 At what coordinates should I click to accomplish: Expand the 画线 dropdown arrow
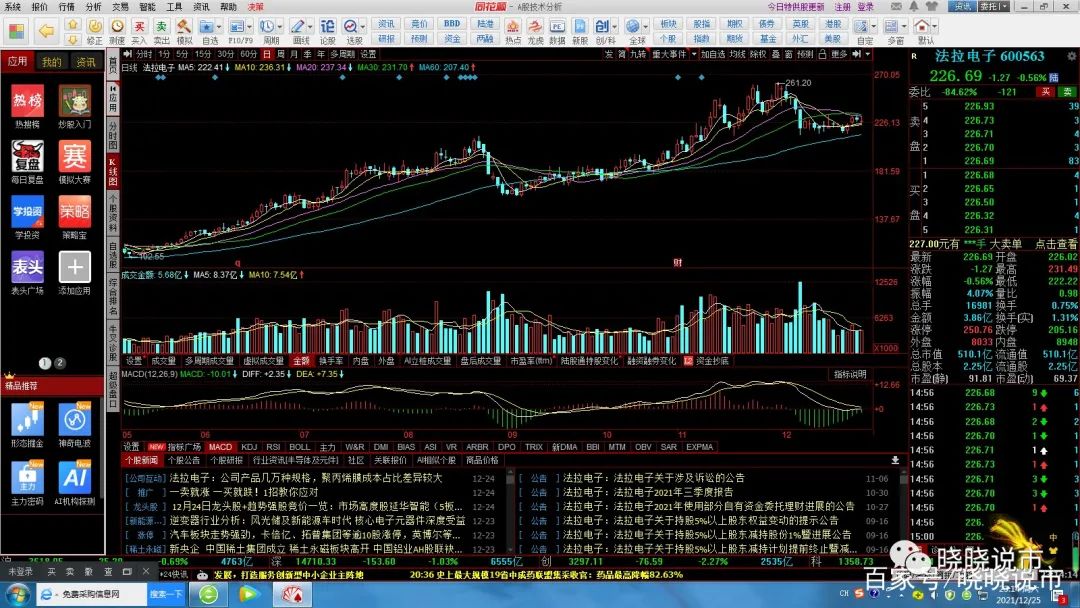309,27
